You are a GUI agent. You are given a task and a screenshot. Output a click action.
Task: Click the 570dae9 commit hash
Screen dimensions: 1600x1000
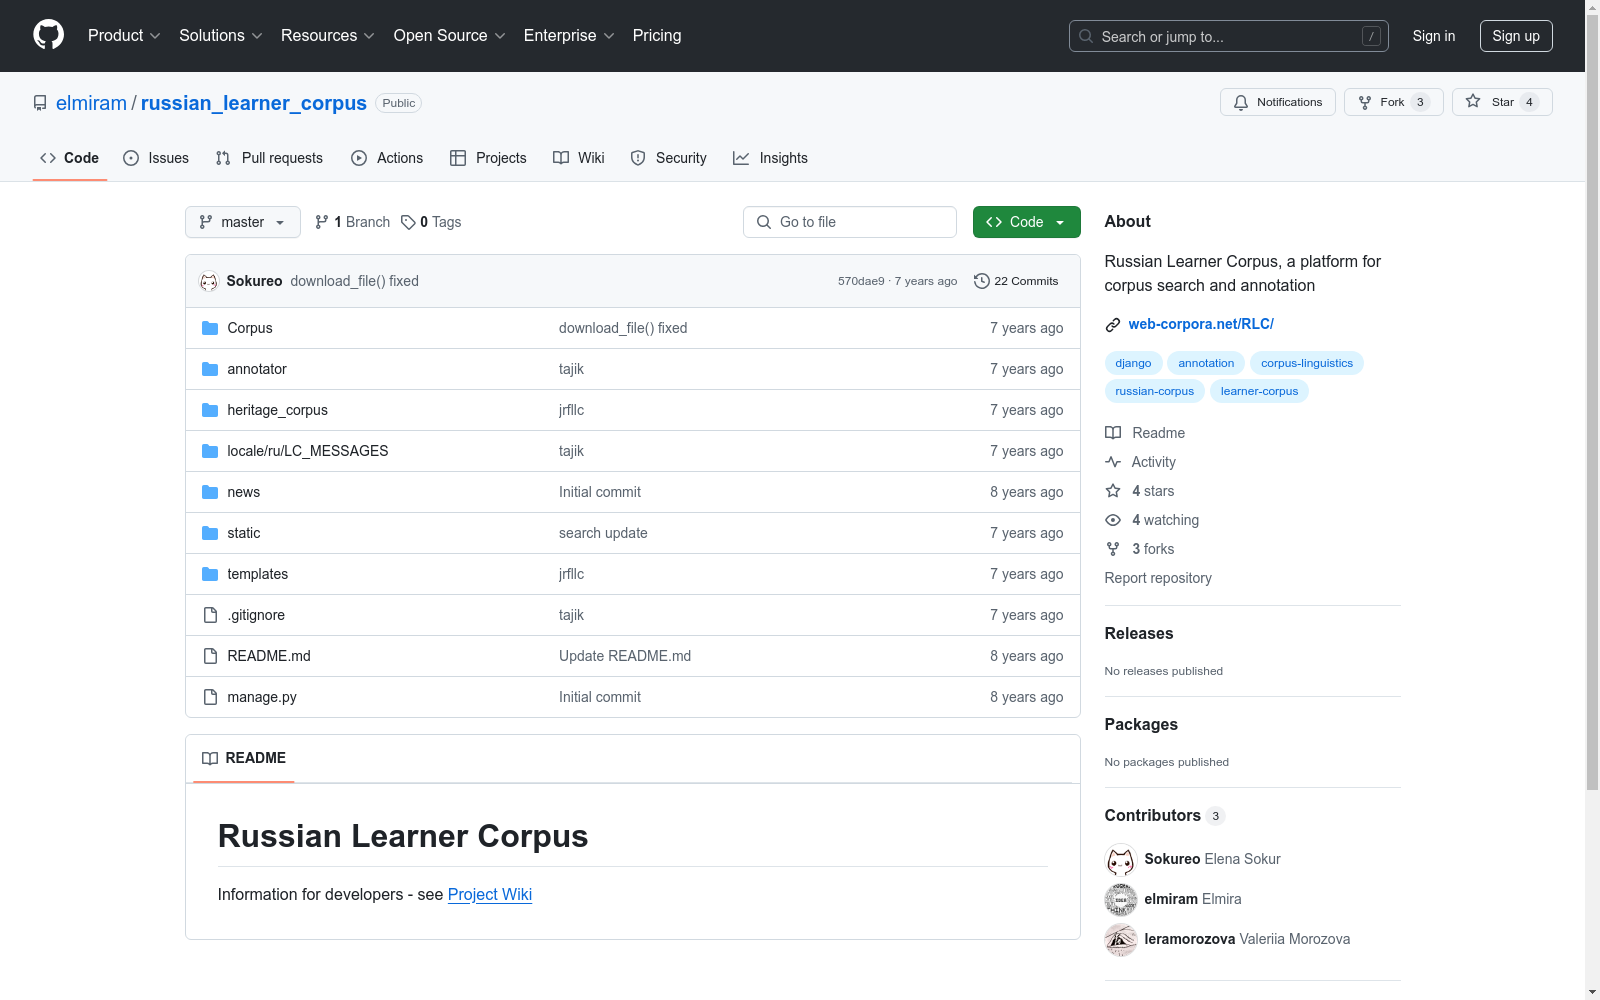(x=861, y=281)
